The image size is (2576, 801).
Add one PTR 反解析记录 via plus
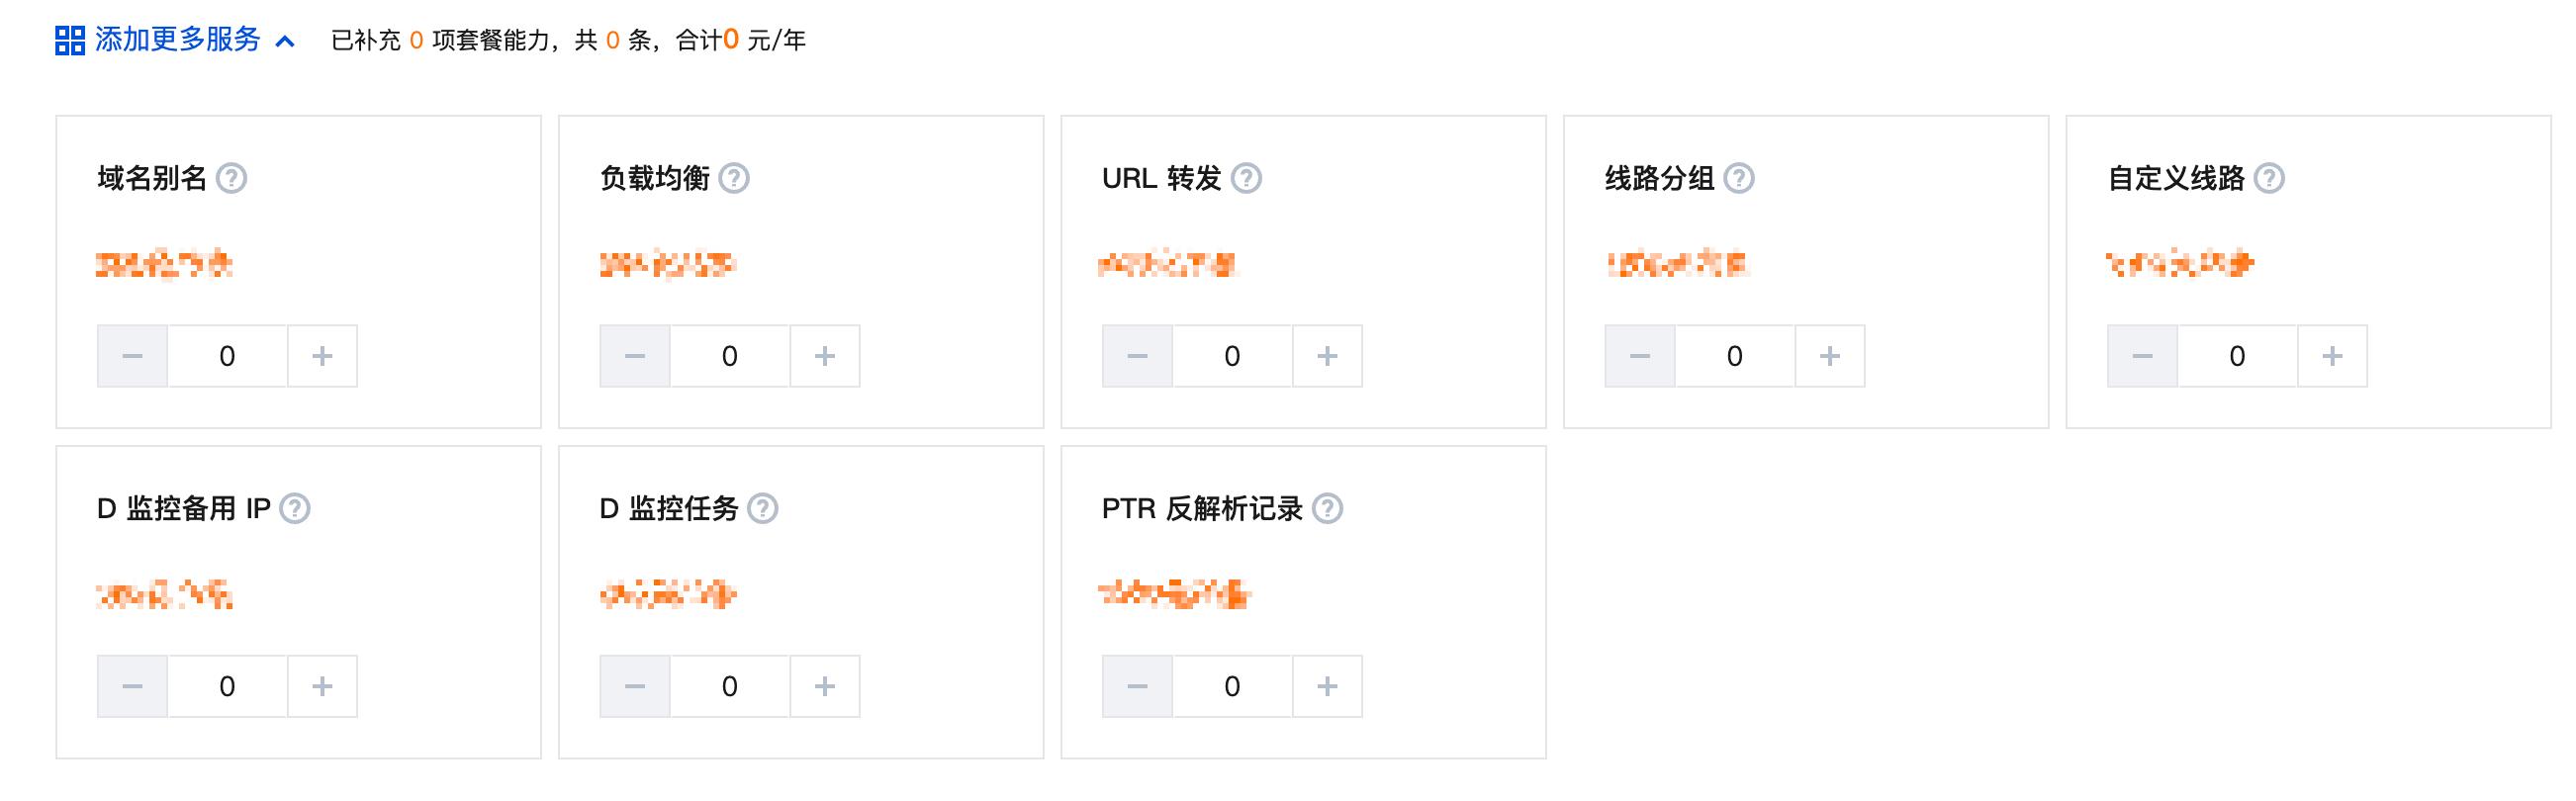pyautogui.click(x=1327, y=687)
